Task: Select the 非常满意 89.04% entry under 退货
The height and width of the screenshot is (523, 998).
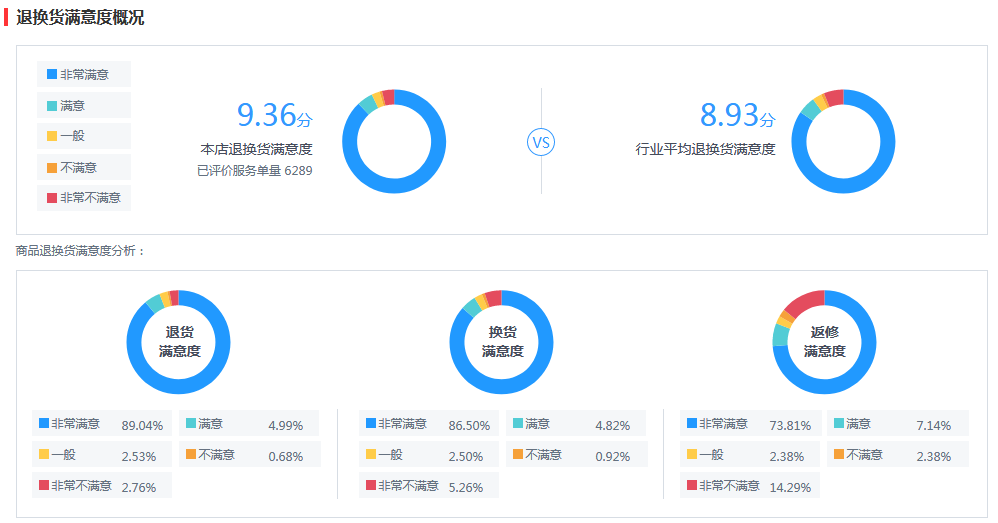Action: click(x=101, y=424)
